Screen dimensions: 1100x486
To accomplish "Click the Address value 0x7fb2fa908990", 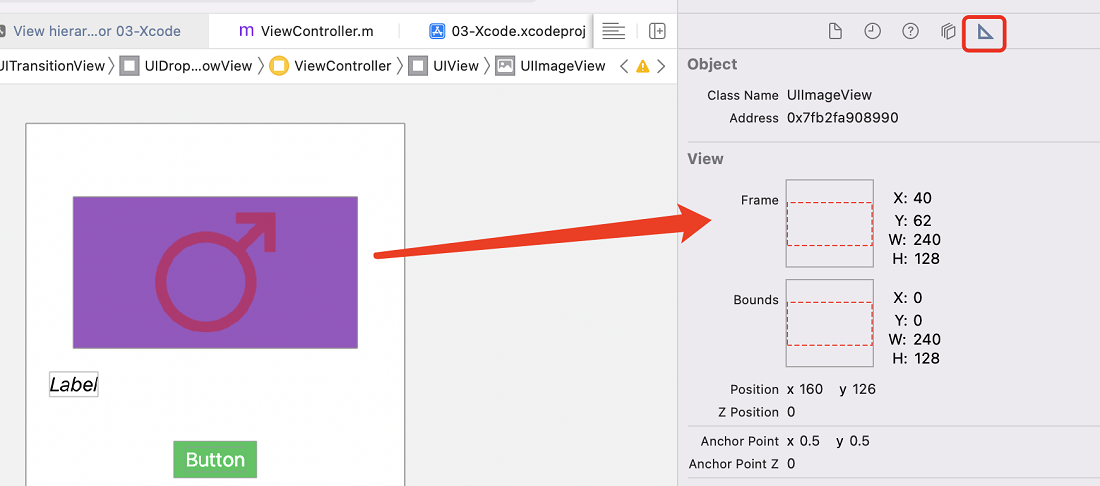I will point(843,118).
